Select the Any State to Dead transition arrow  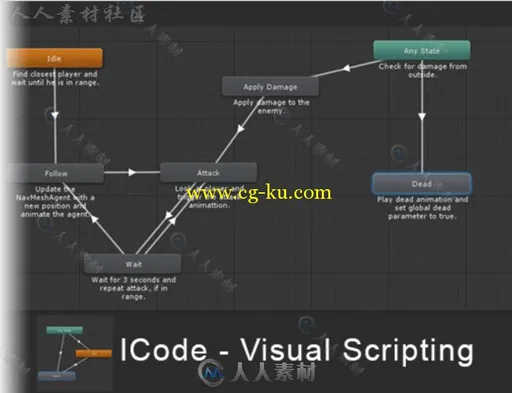[422, 116]
